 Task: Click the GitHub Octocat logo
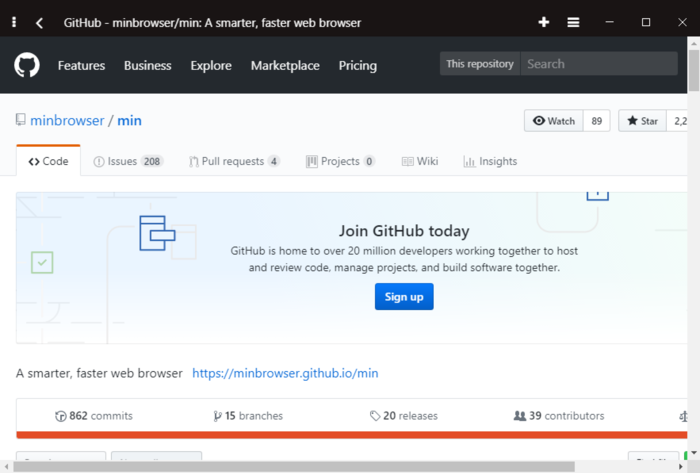coord(27,65)
